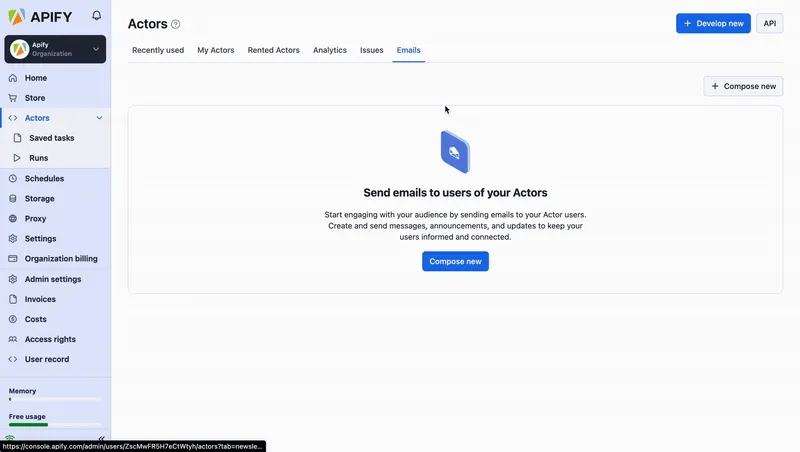Open Proxy in sidebar
Image resolution: width=800 pixels, height=452 pixels.
[35, 218]
